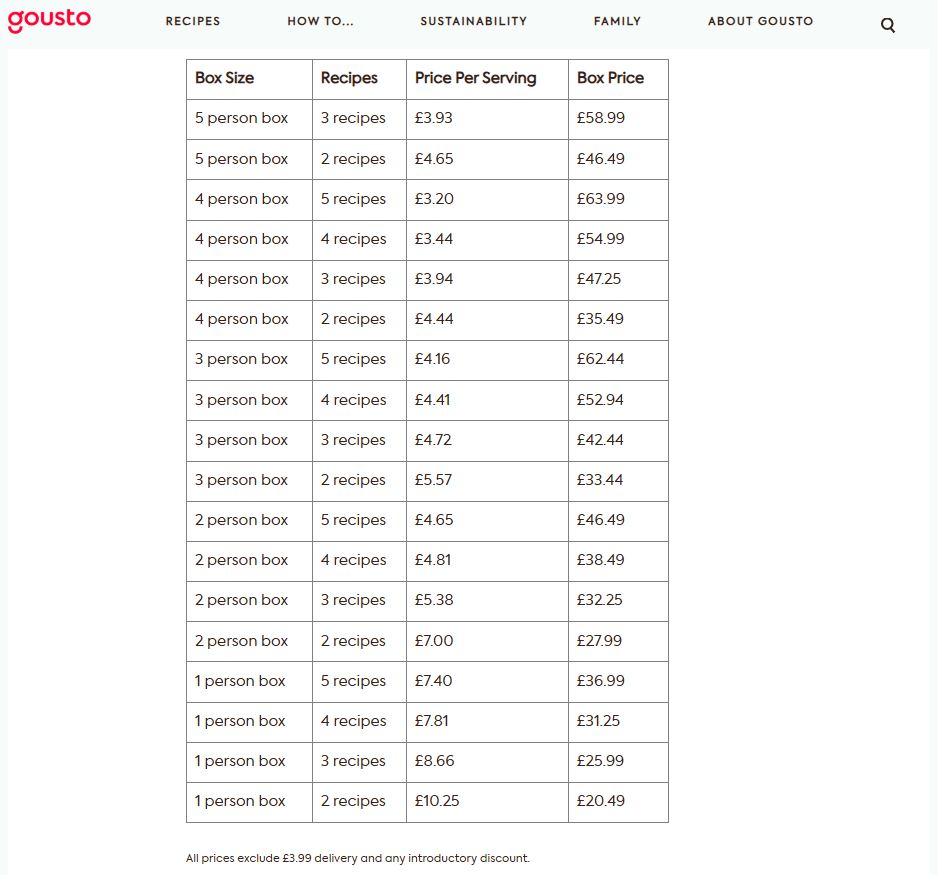The width and height of the screenshot is (938, 875).
Task: Click the SUSTAINABILITY navigation link
Action: point(473,21)
